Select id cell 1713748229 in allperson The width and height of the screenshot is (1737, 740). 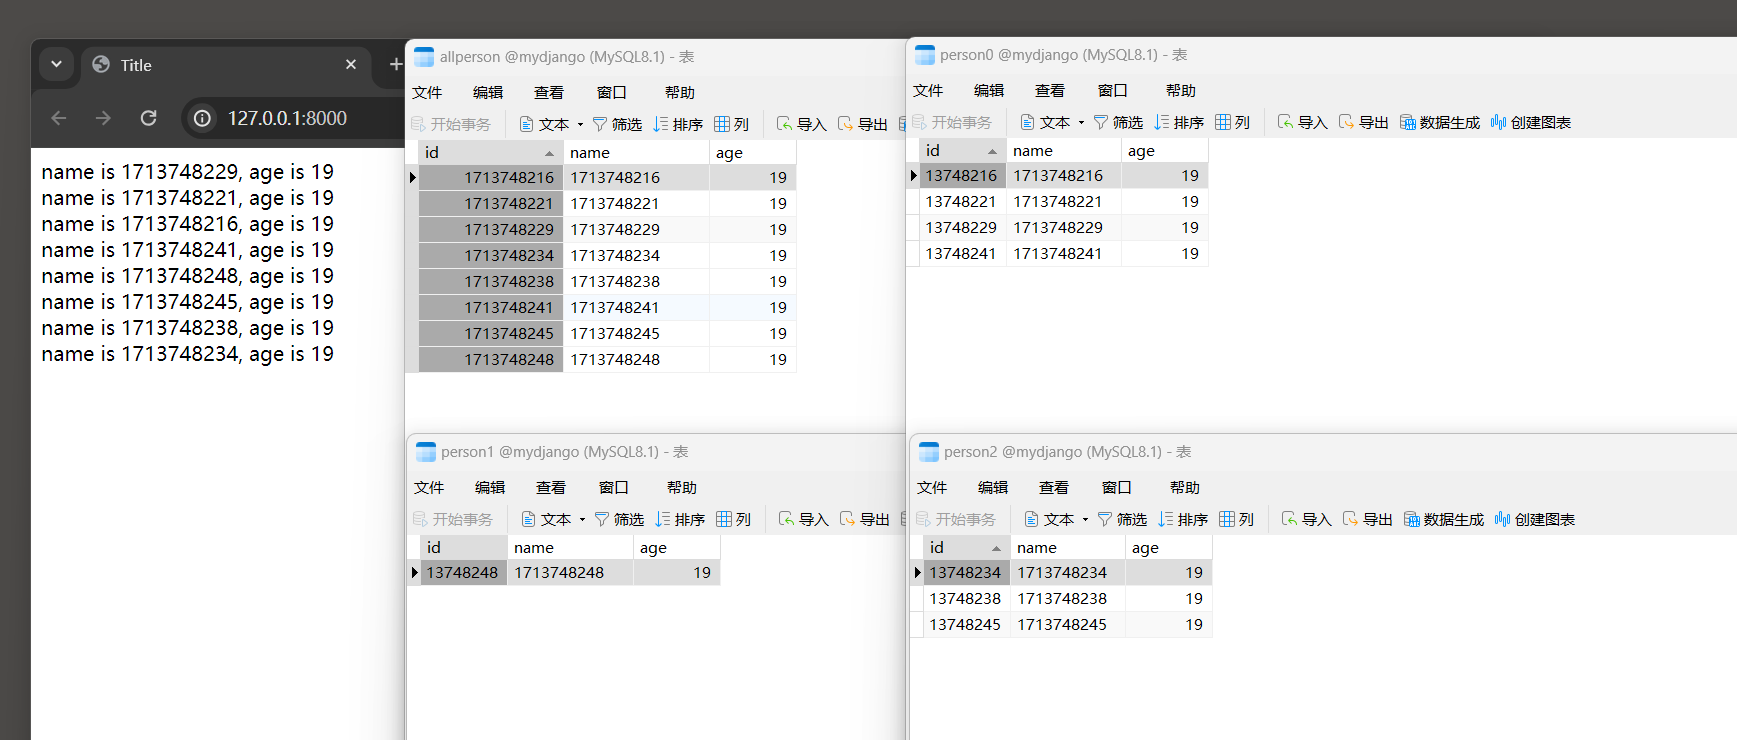490,229
